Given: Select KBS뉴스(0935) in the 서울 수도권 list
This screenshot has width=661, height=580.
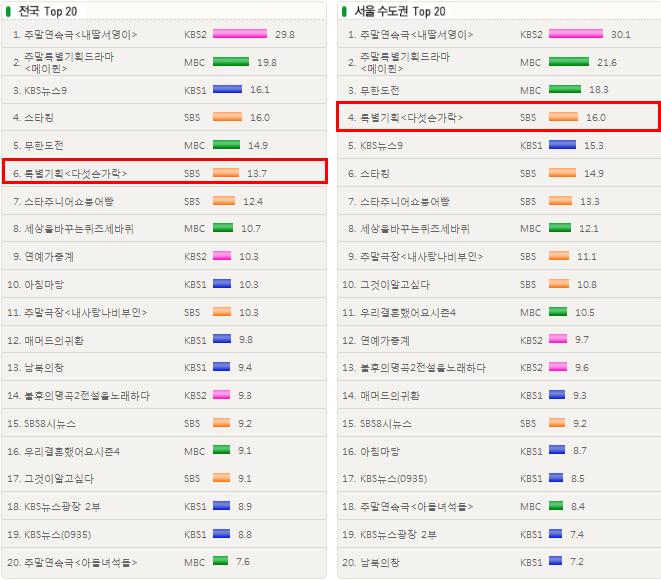Looking at the screenshot, I should tap(394, 478).
